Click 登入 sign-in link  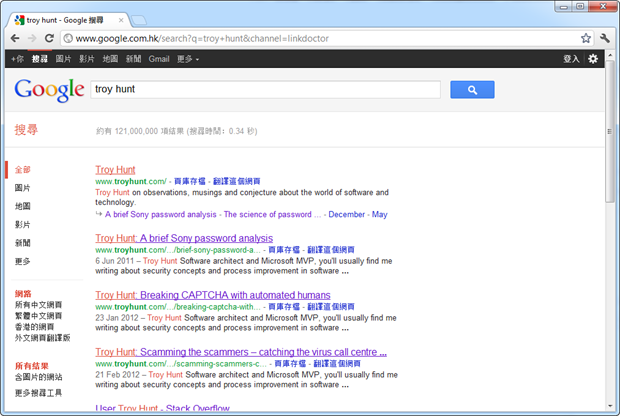571,59
